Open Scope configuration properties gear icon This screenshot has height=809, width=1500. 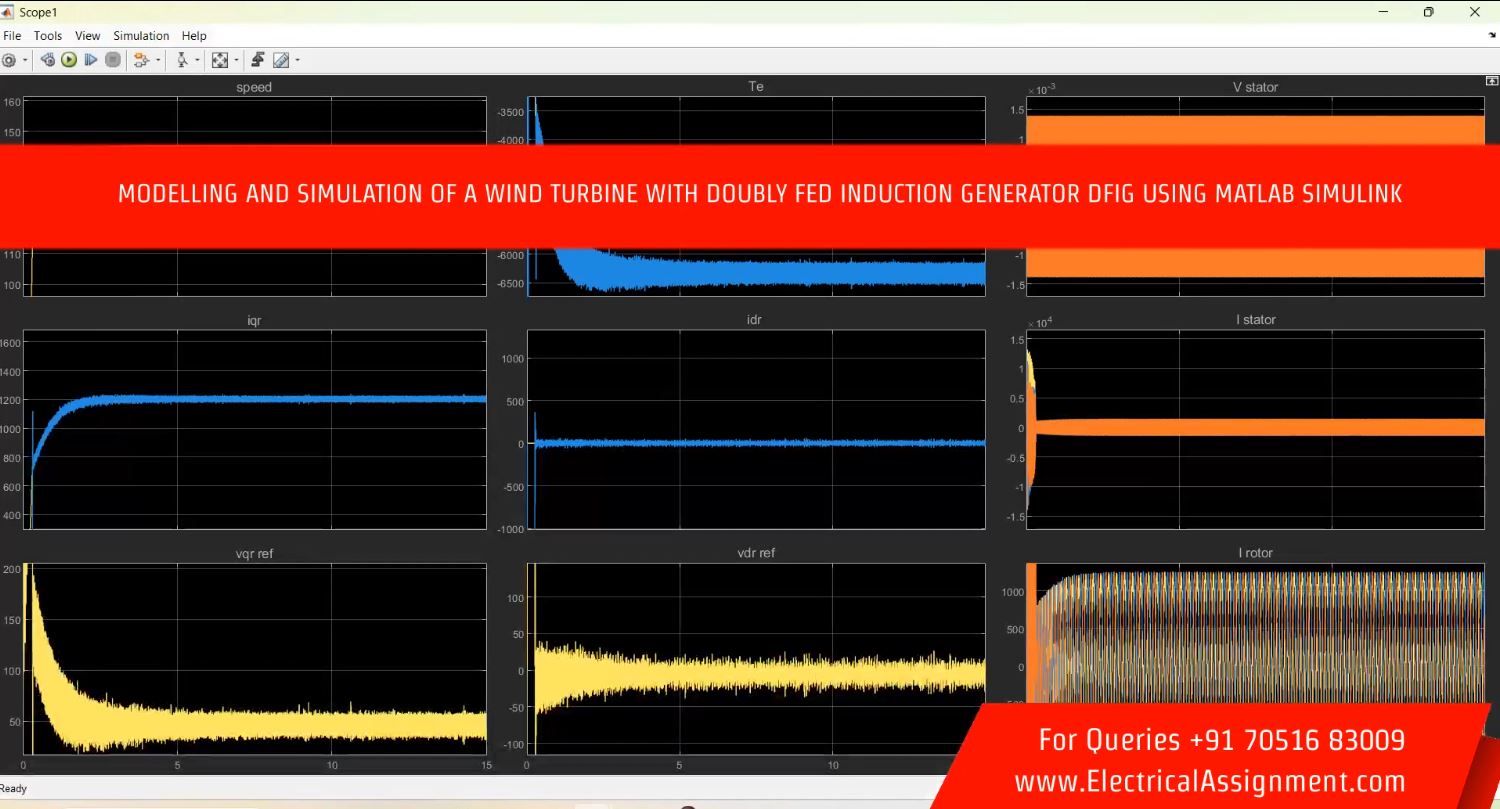(9, 60)
